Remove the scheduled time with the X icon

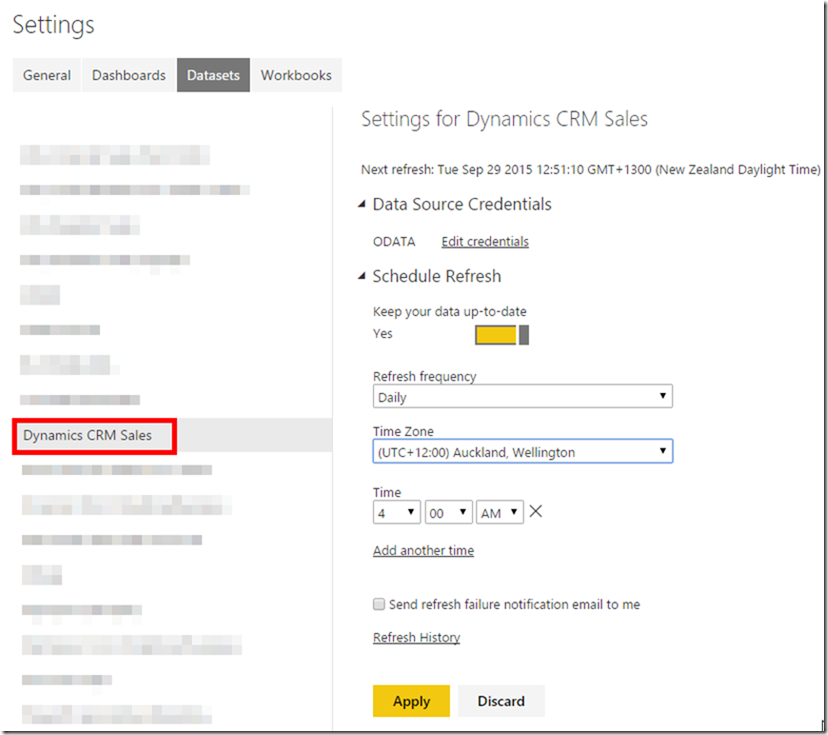coord(535,511)
